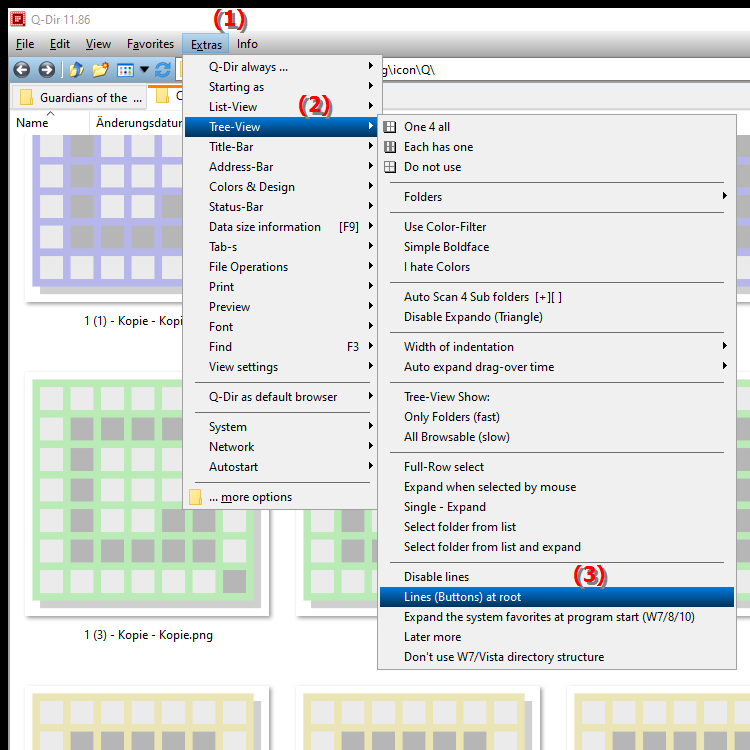Image resolution: width=750 pixels, height=750 pixels.
Task: Switch to Guardians of the ... tab
Action: [x=79, y=98]
